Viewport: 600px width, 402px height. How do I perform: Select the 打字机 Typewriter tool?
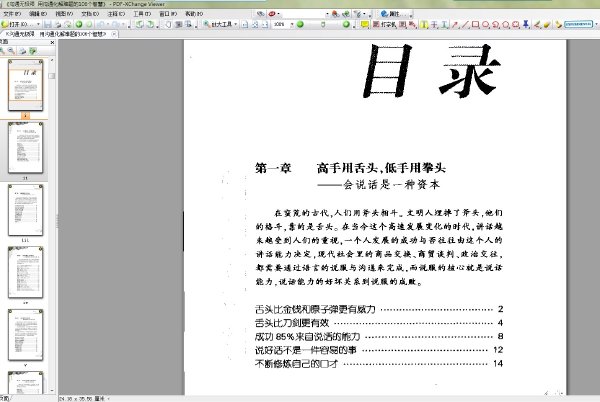coord(384,24)
